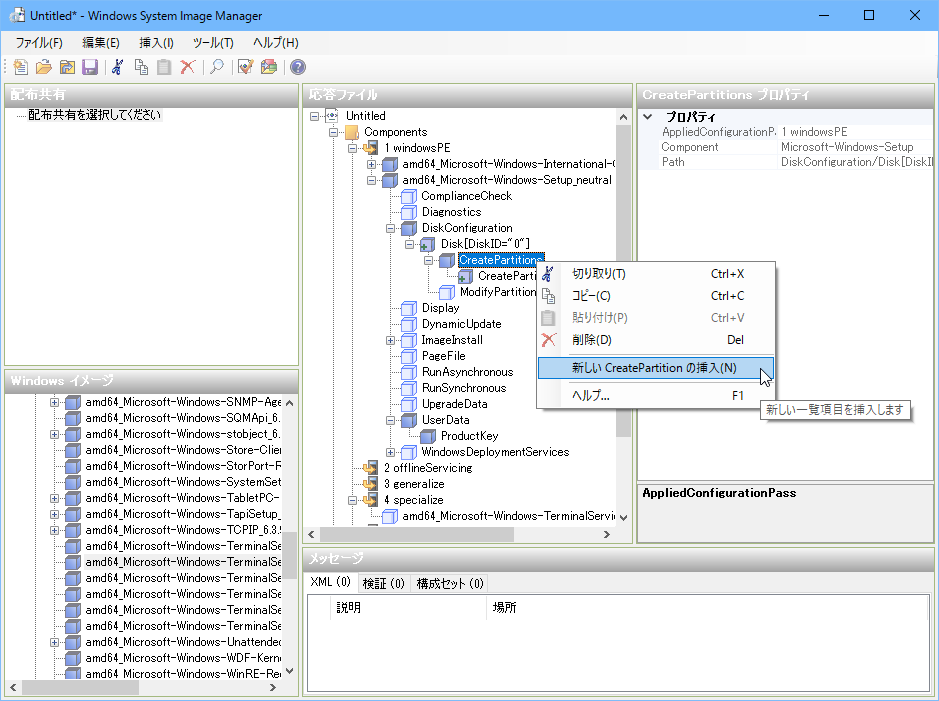
Task: Click the scissors icon in context menu
Action: (x=548, y=274)
